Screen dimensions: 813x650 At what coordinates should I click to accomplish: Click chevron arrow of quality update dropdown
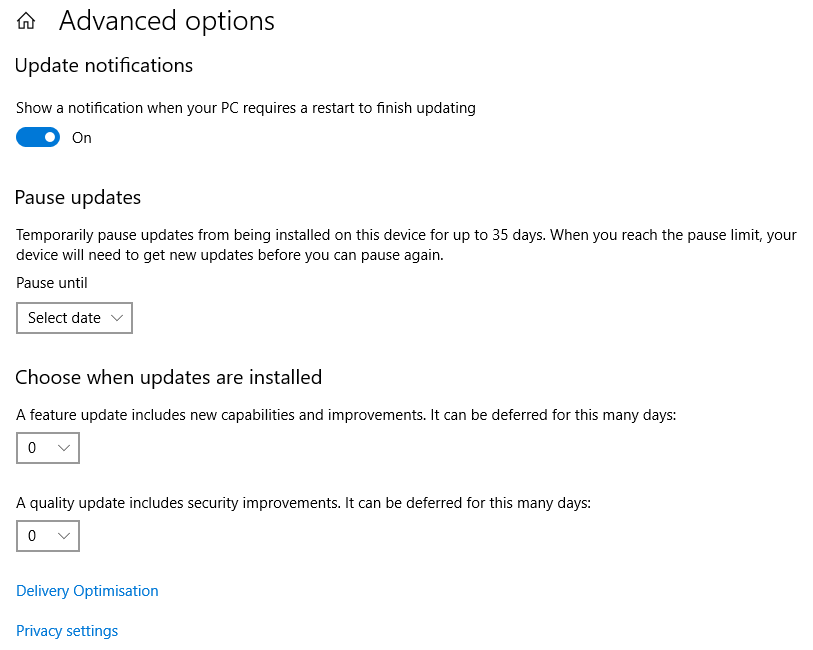pos(64,536)
